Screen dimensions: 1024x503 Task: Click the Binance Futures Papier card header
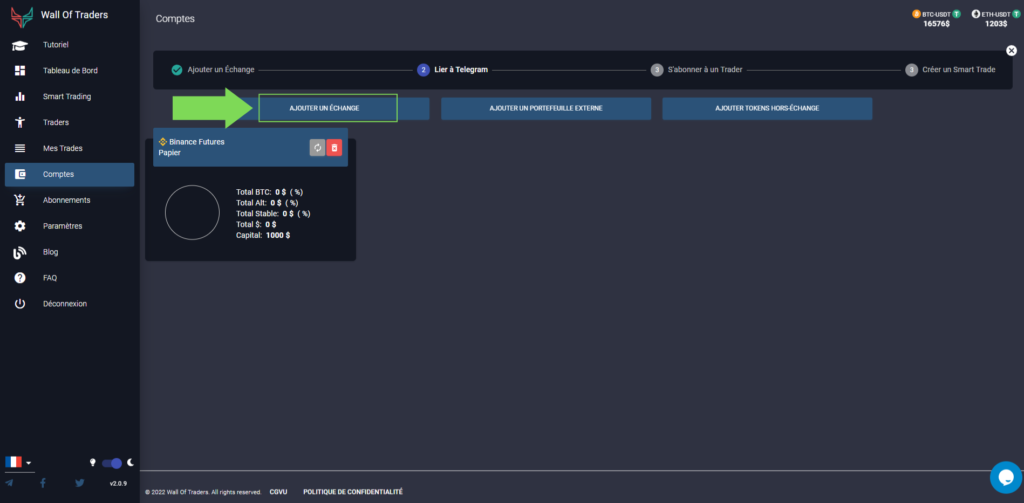pos(251,147)
